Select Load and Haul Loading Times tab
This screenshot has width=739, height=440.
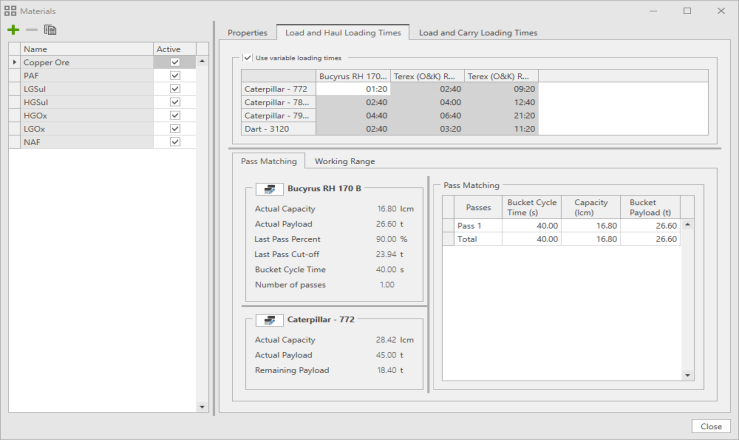click(343, 33)
